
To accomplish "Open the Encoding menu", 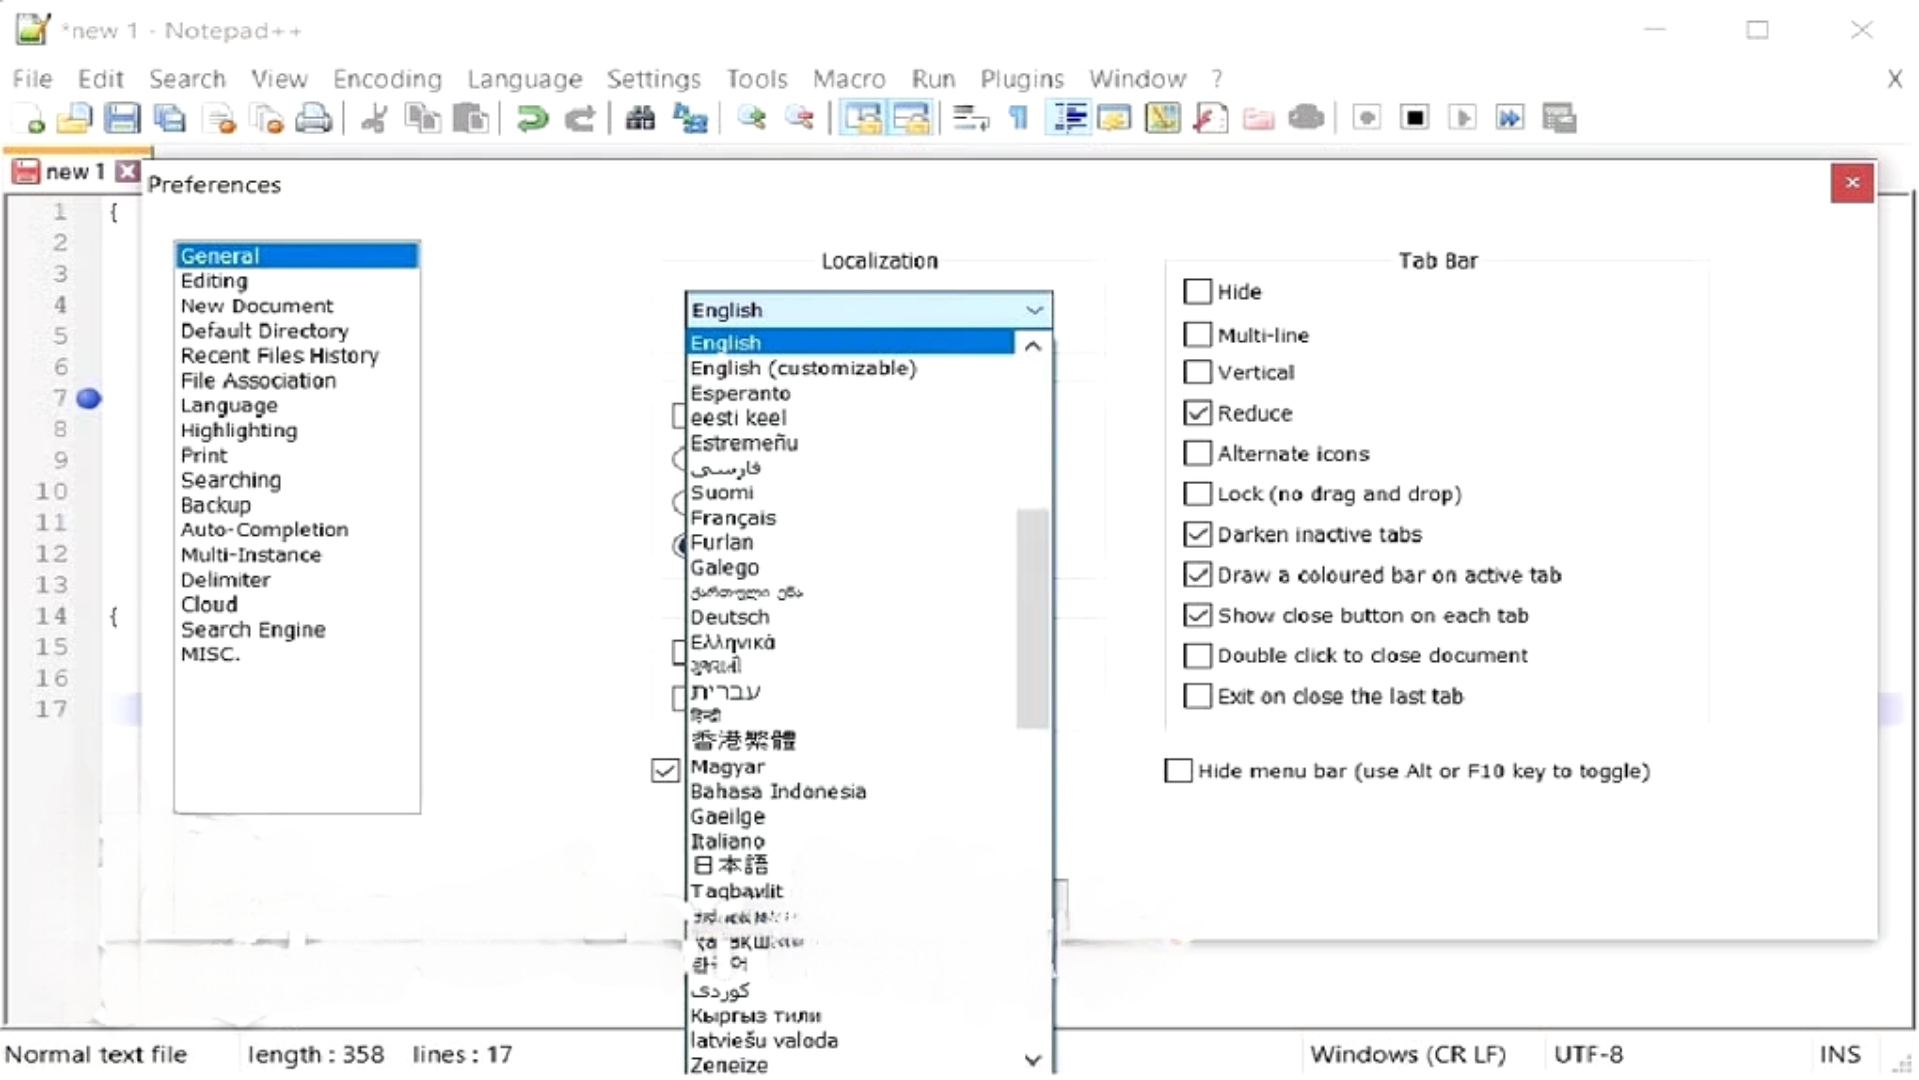I will (x=387, y=79).
